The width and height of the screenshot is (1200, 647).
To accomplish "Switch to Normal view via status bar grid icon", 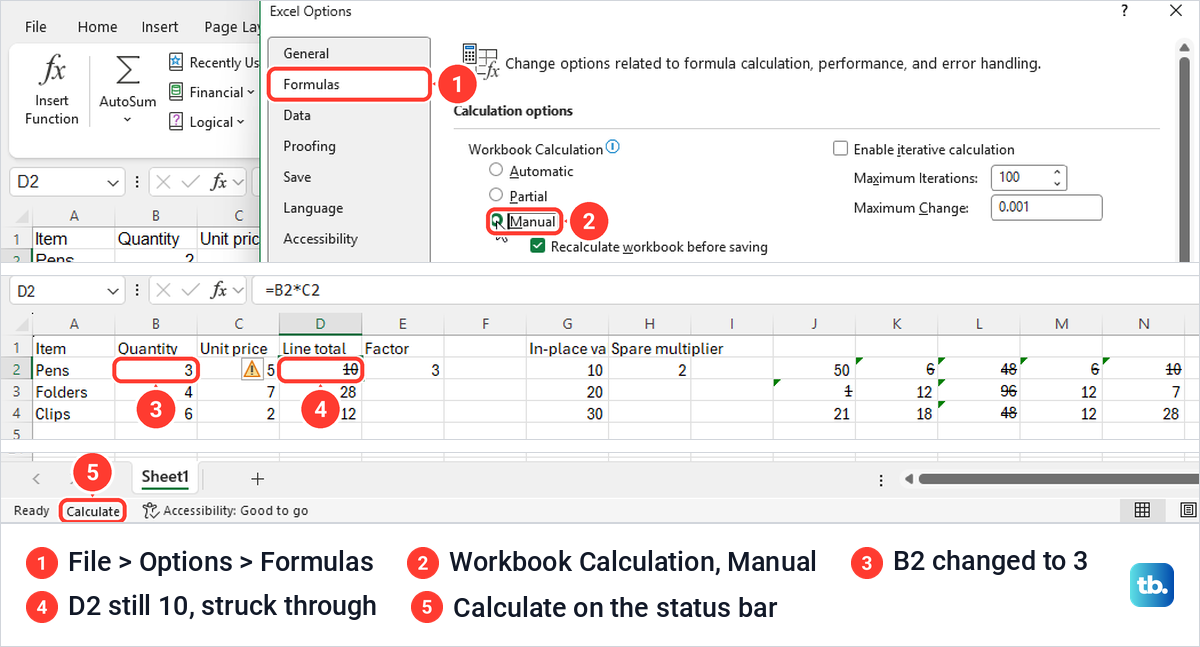I will pos(1141,510).
